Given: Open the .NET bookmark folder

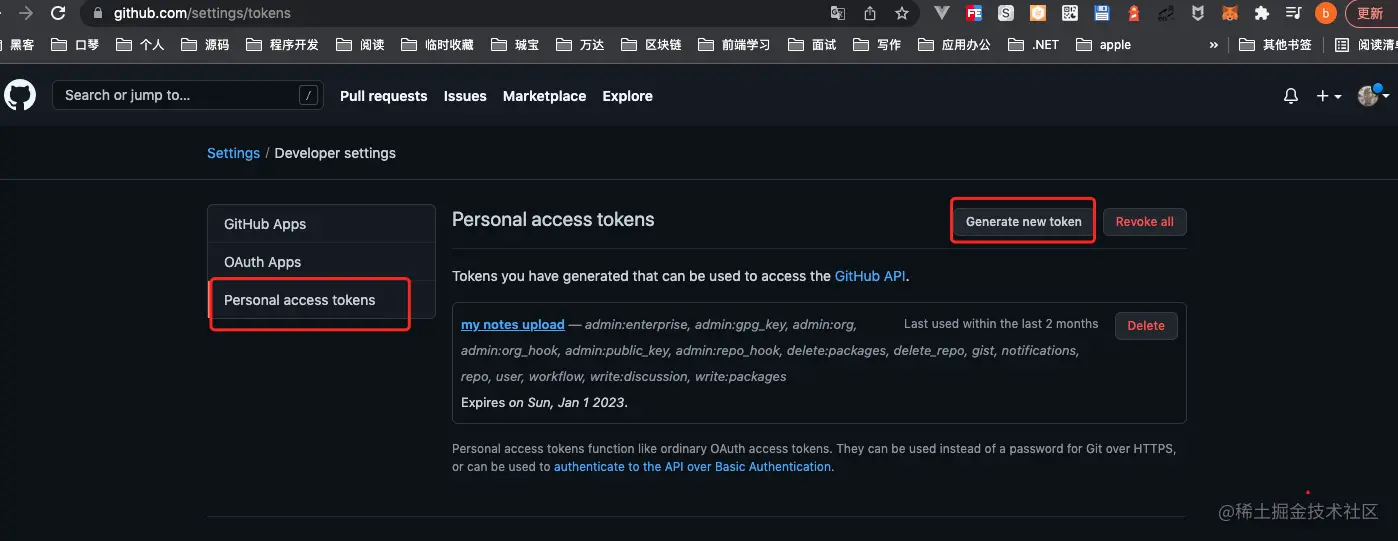Looking at the screenshot, I should [x=1033, y=45].
